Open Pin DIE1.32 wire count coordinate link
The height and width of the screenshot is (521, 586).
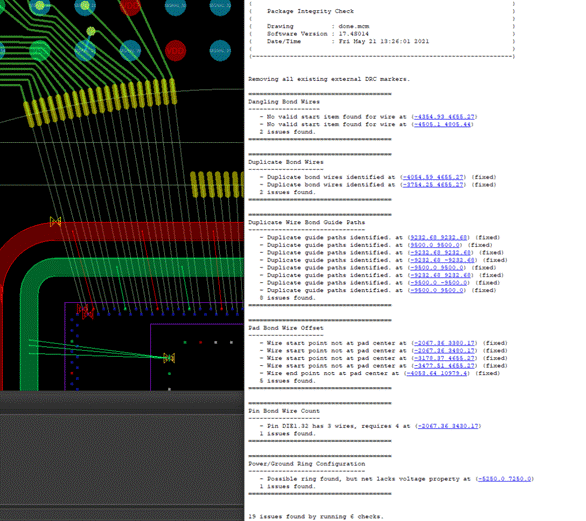tap(448, 426)
